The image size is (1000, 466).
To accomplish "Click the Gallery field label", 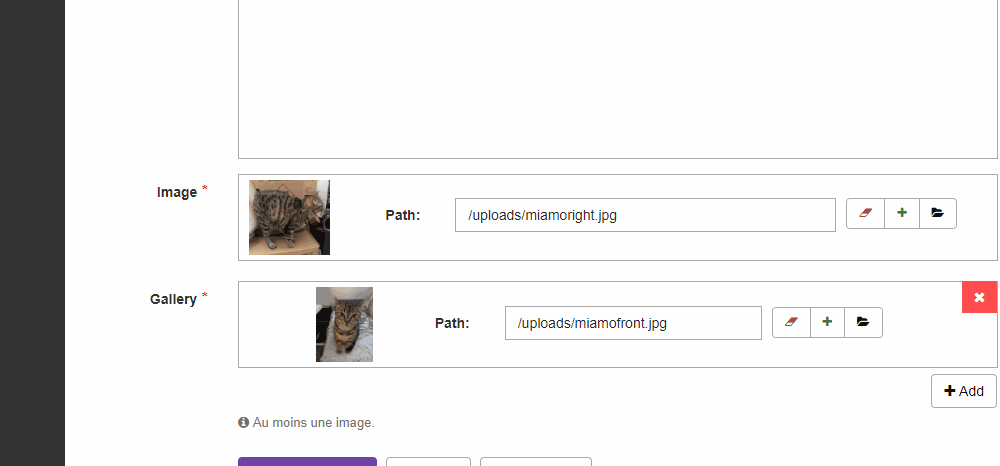I will click(x=173, y=299).
